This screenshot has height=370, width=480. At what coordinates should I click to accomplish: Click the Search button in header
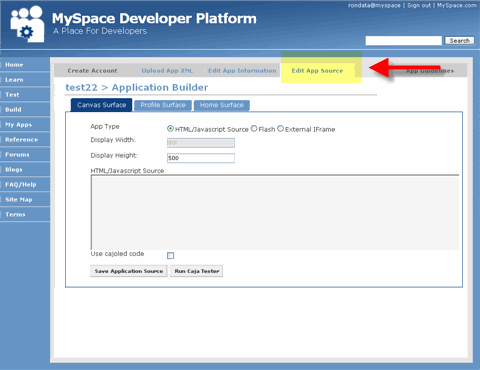coord(459,41)
